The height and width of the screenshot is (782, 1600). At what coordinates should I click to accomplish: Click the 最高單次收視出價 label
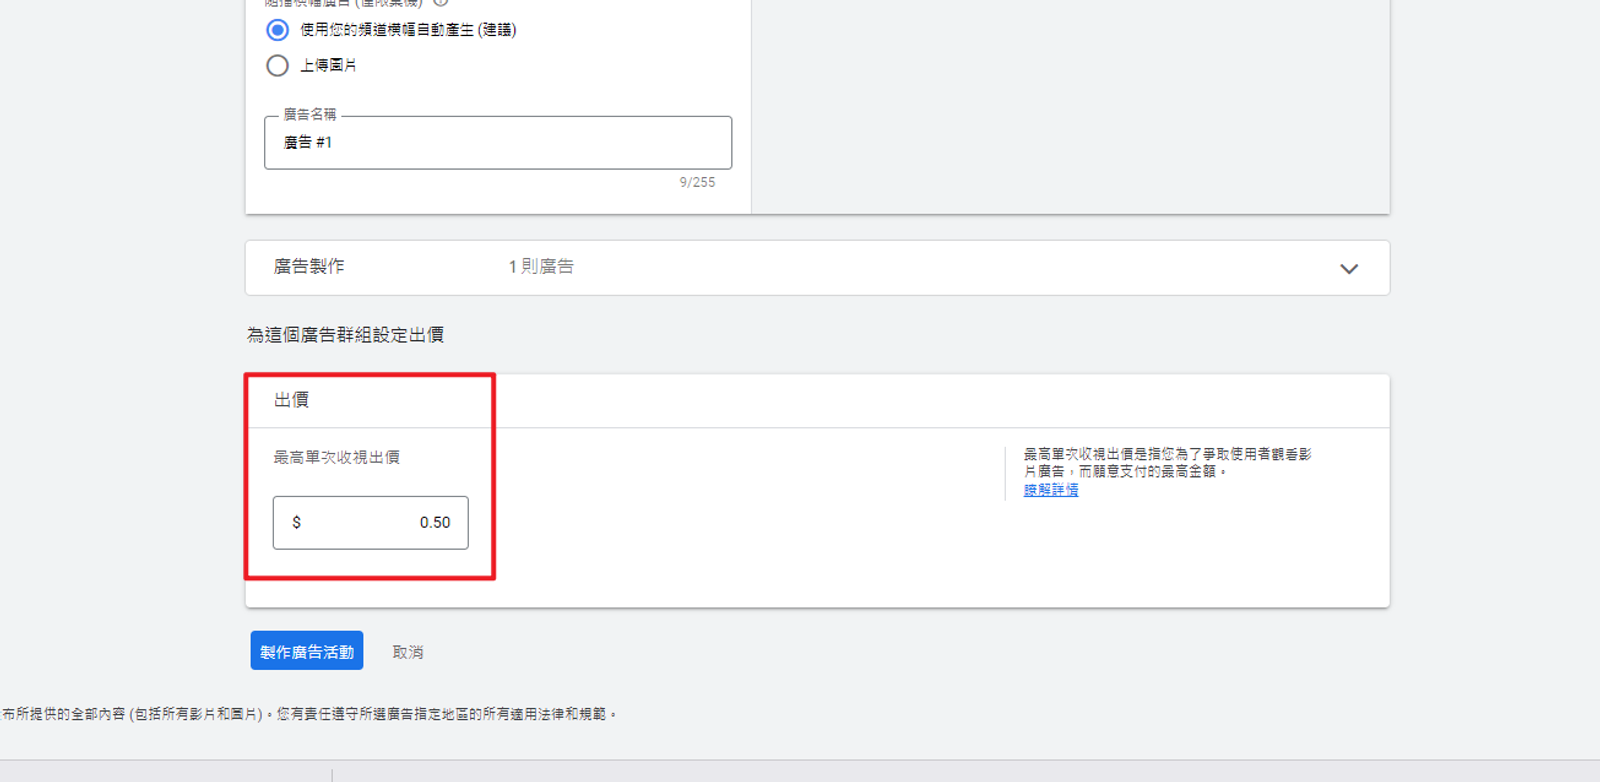(x=337, y=457)
